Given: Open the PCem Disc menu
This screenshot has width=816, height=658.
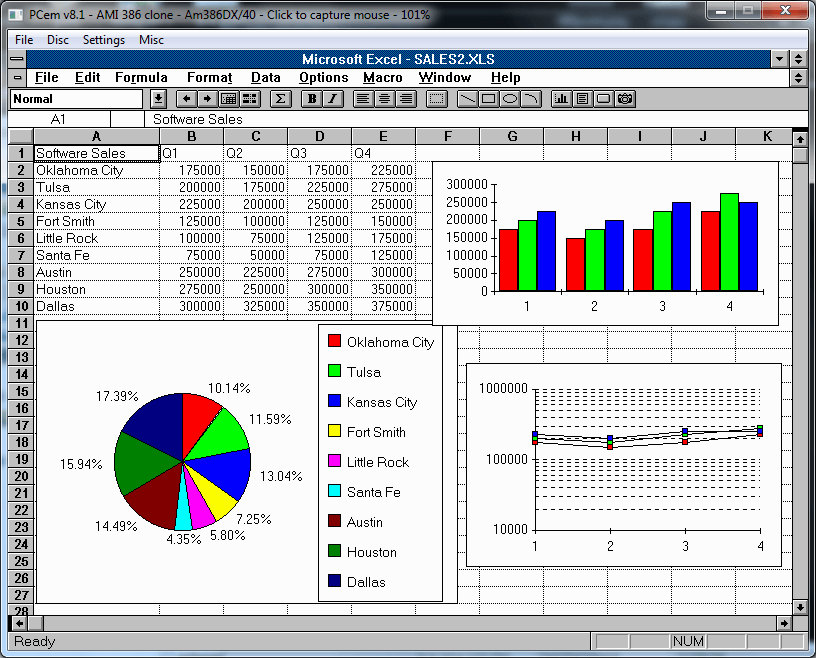Looking at the screenshot, I should click(x=57, y=40).
